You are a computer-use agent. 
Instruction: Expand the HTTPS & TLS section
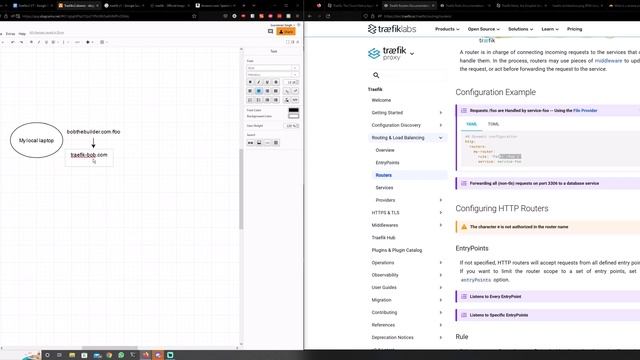441,213
